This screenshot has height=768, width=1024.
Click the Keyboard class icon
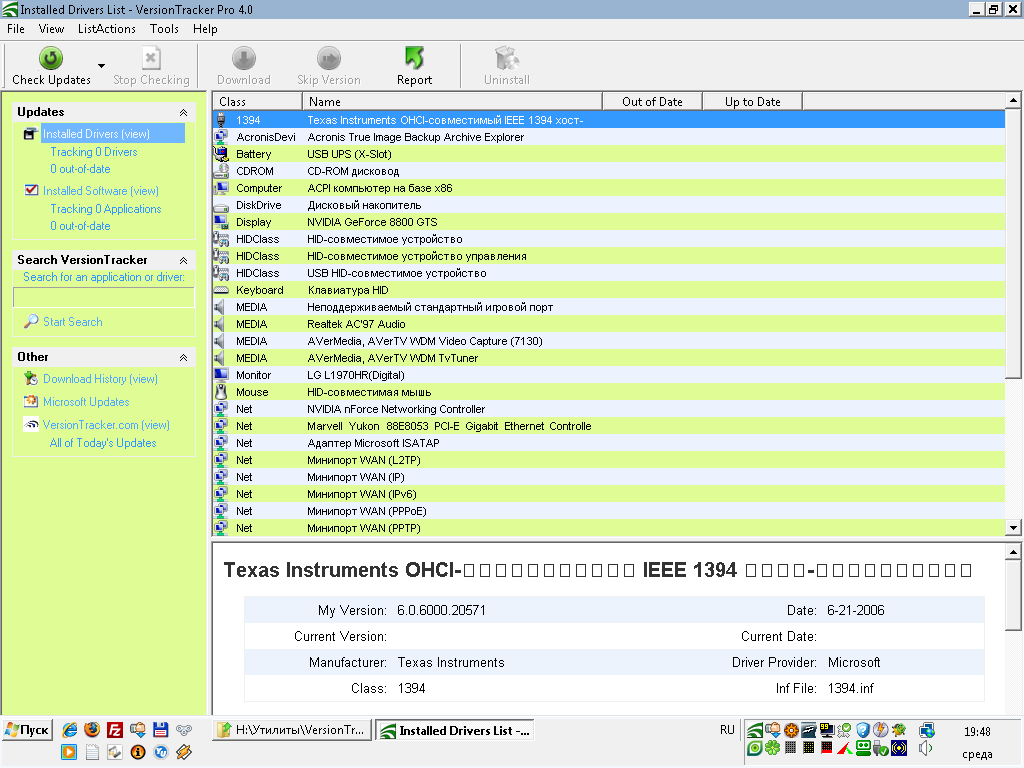[x=221, y=290]
